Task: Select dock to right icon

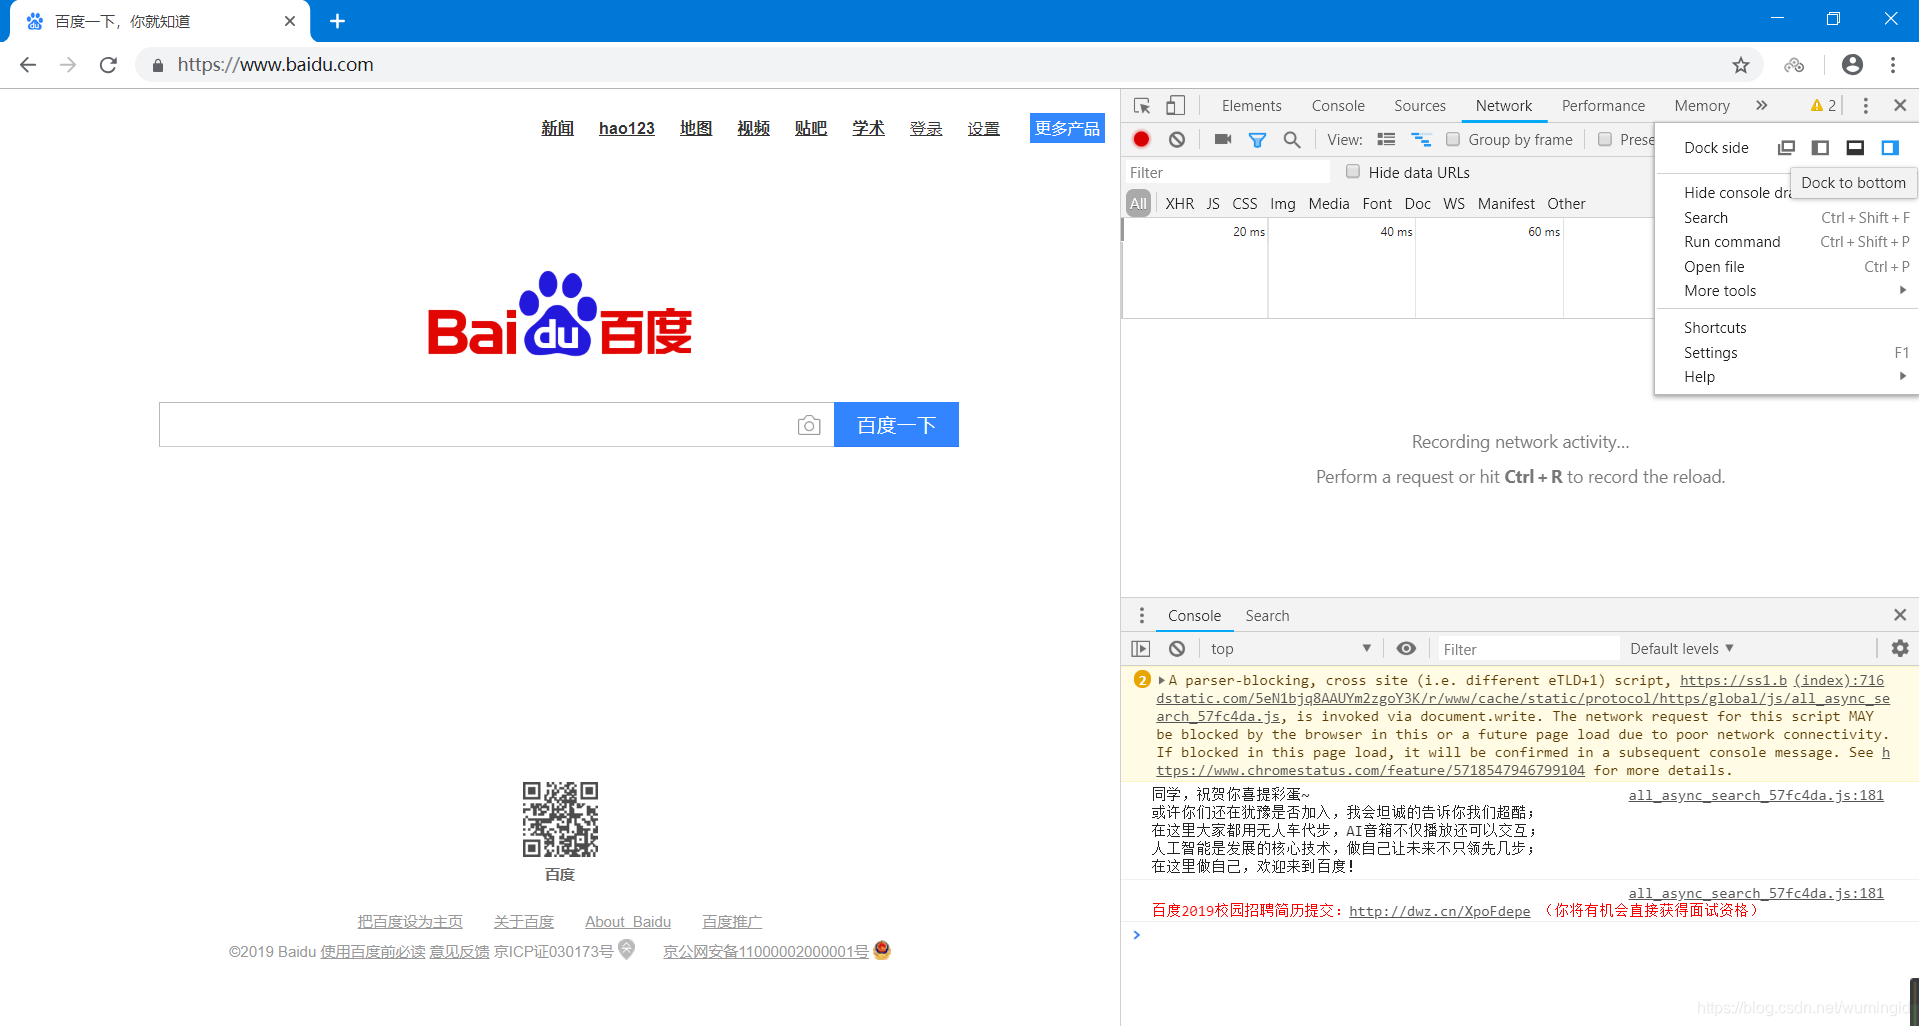Action: [x=1890, y=148]
